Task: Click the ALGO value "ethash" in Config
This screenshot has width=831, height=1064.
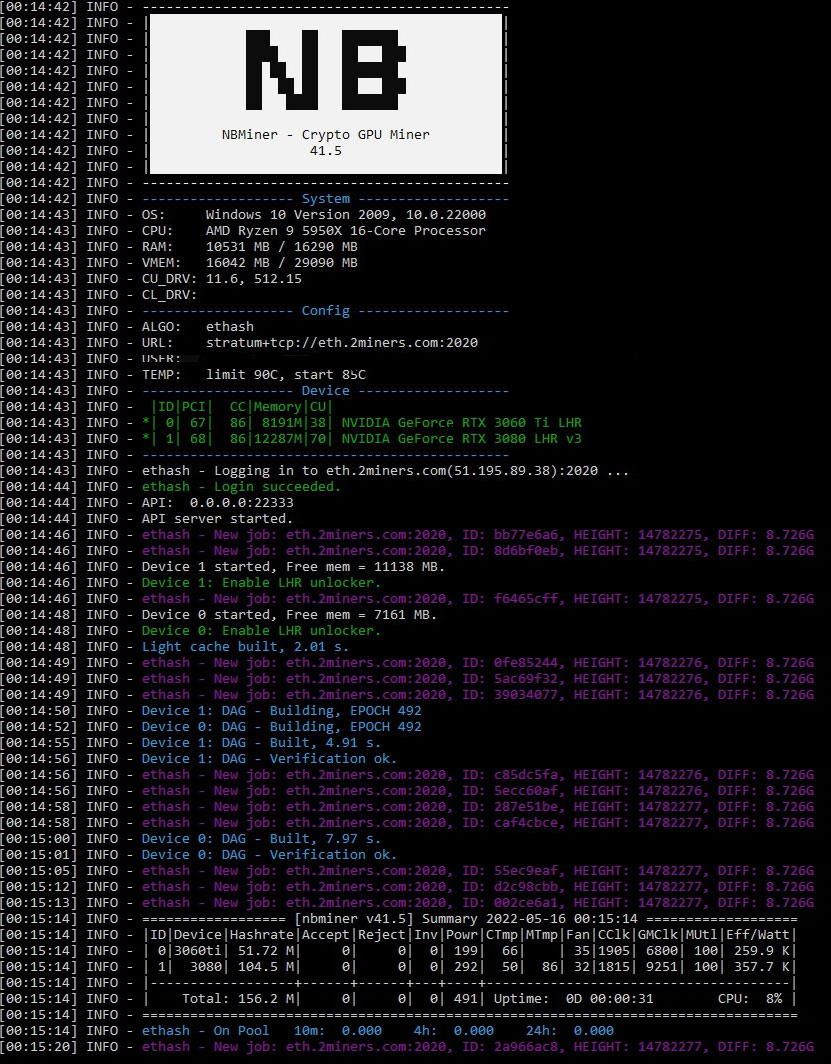Action: click(230, 326)
